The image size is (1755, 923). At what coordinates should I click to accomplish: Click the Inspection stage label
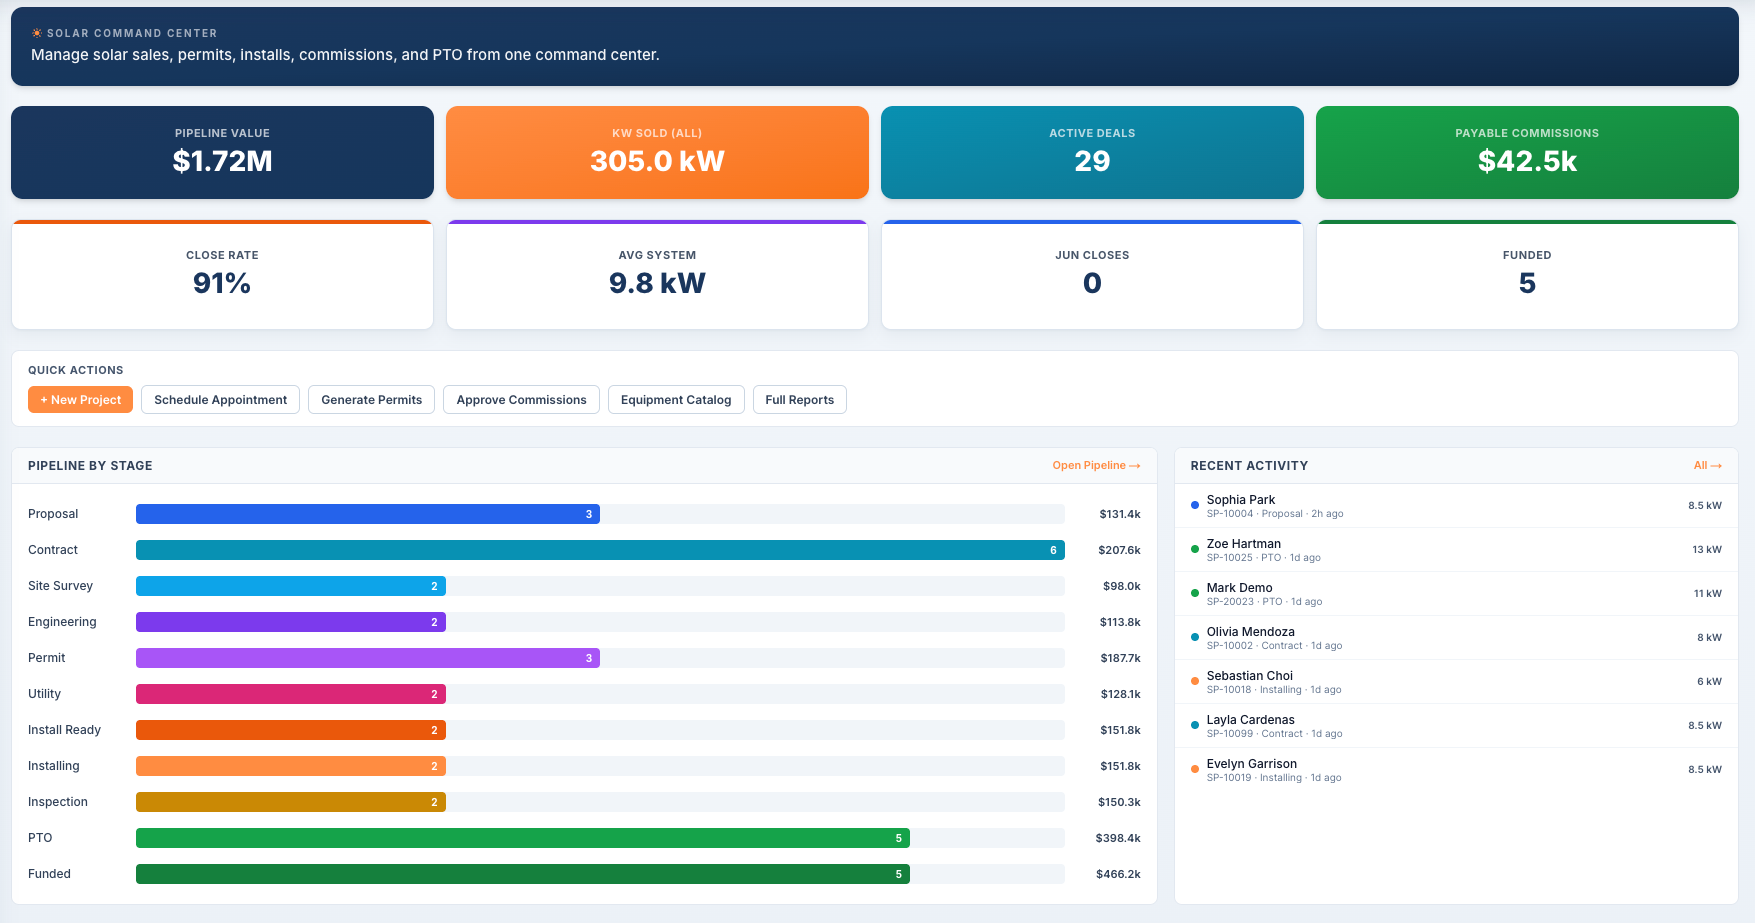coord(58,802)
